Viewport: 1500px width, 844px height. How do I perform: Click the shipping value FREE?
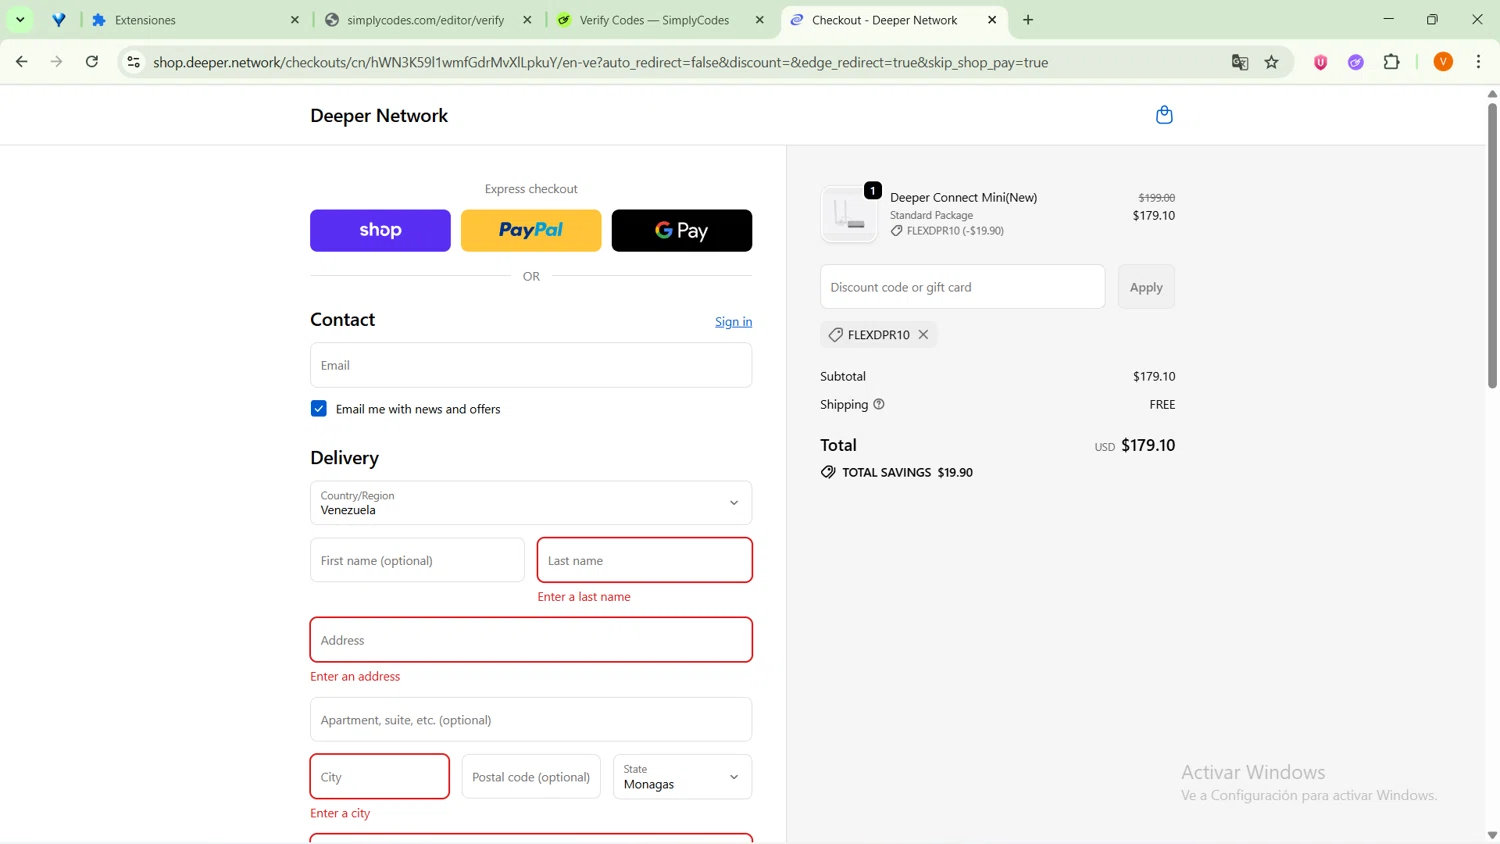click(x=1162, y=405)
